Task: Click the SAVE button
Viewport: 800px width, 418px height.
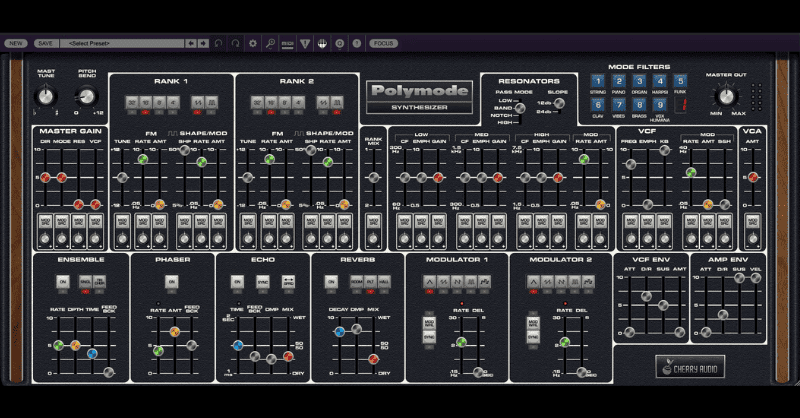Action: [x=45, y=43]
